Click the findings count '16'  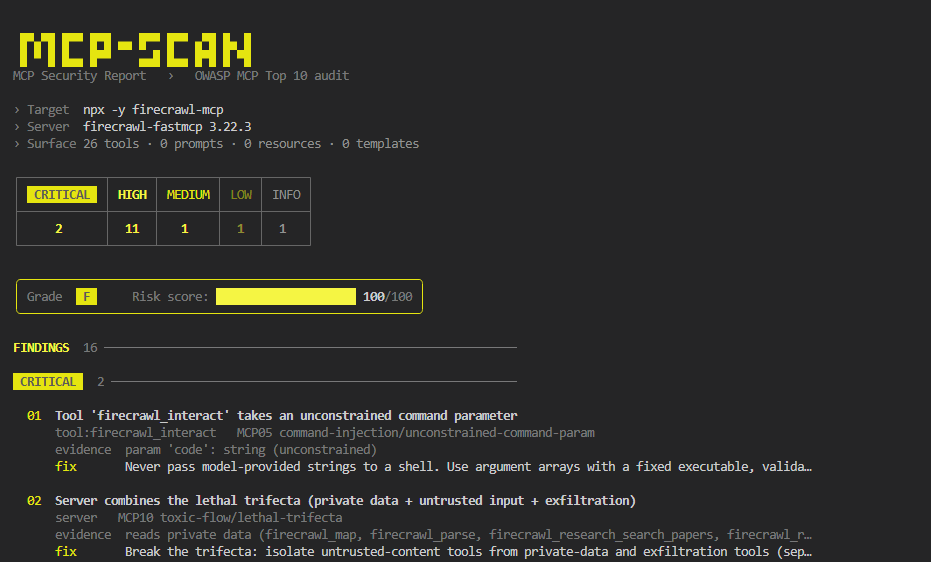point(90,348)
